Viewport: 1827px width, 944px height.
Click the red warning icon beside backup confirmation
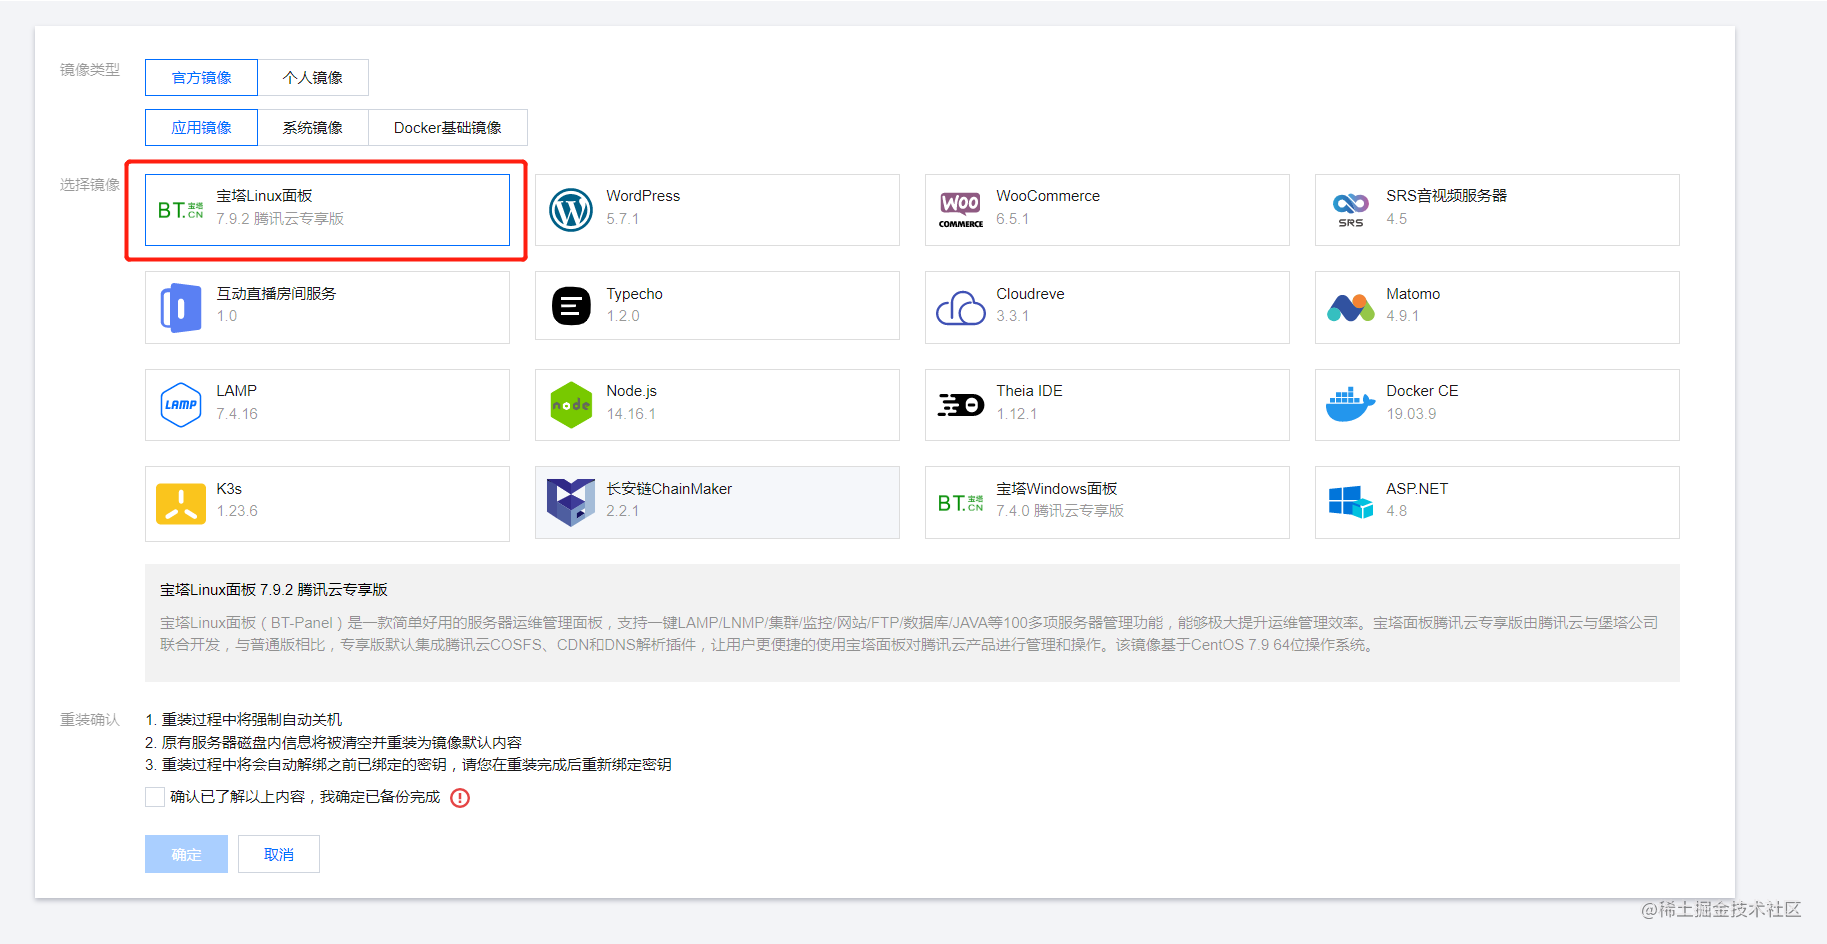[460, 798]
